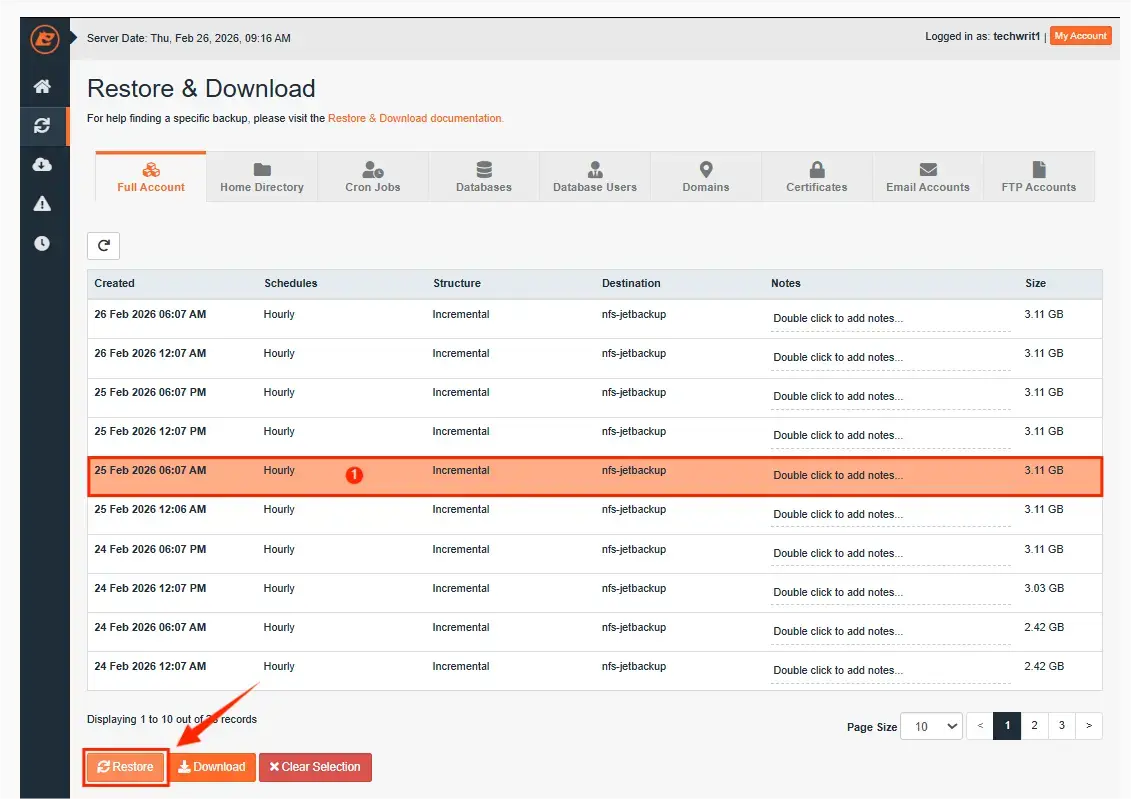Open the Certificates tab

tap(817, 177)
